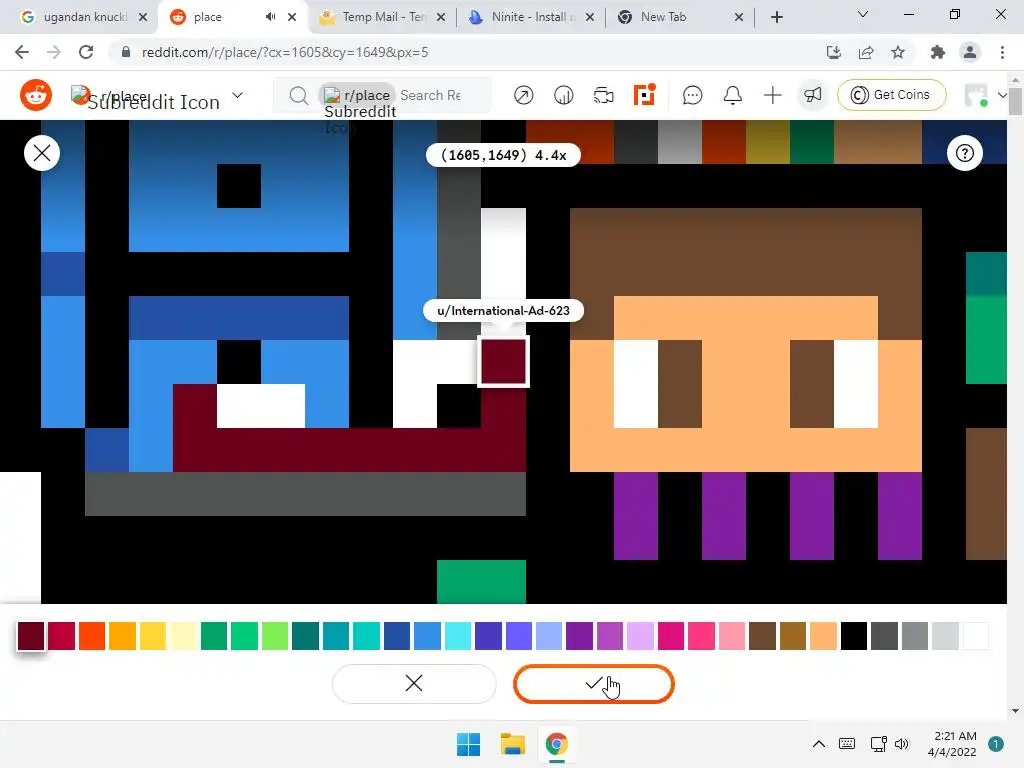The height and width of the screenshot is (768, 1024).
Task: Open File Explorer from taskbar
Action: pos(513,744)
